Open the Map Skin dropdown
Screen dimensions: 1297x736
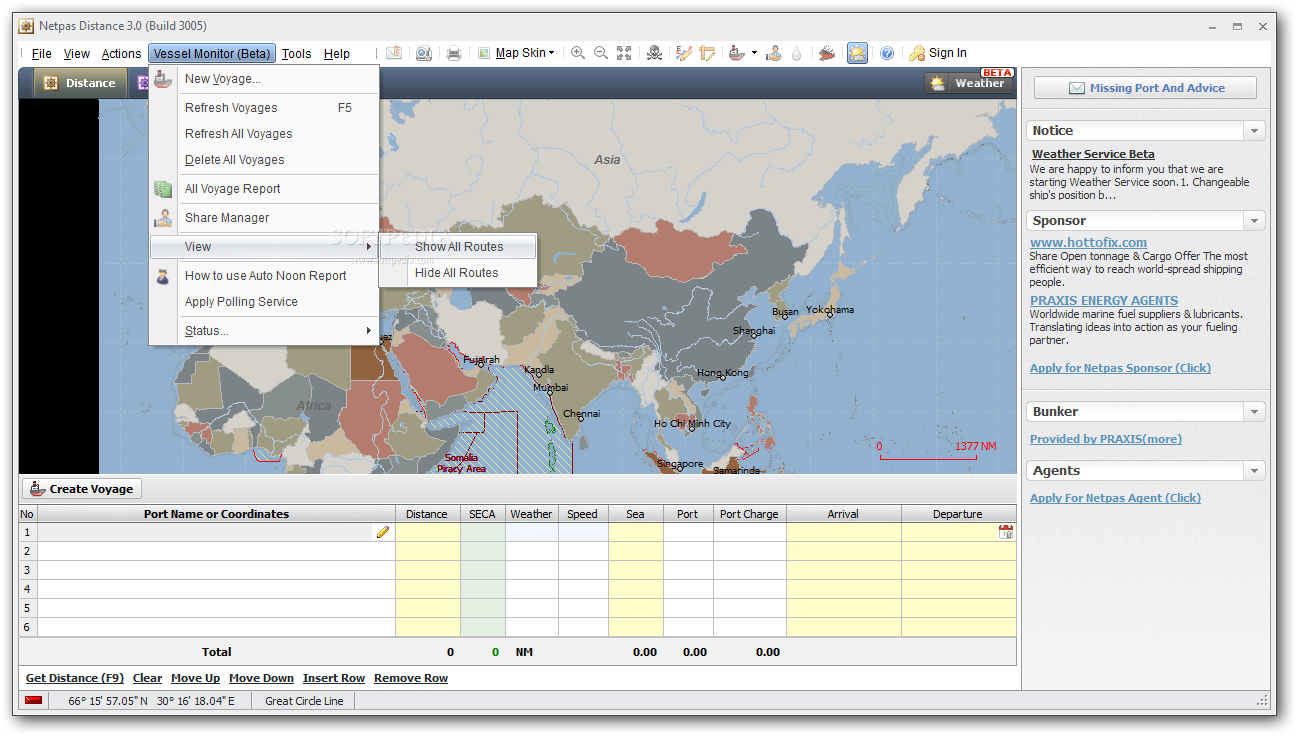tap(525, 53)
